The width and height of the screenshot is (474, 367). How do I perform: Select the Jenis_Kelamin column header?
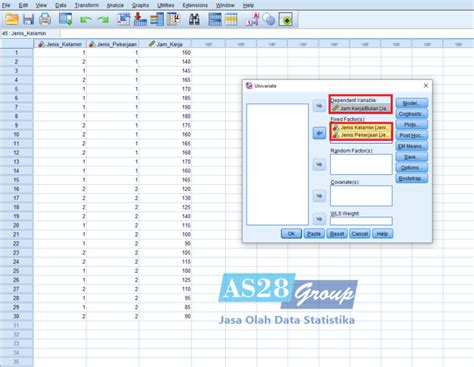60,44
